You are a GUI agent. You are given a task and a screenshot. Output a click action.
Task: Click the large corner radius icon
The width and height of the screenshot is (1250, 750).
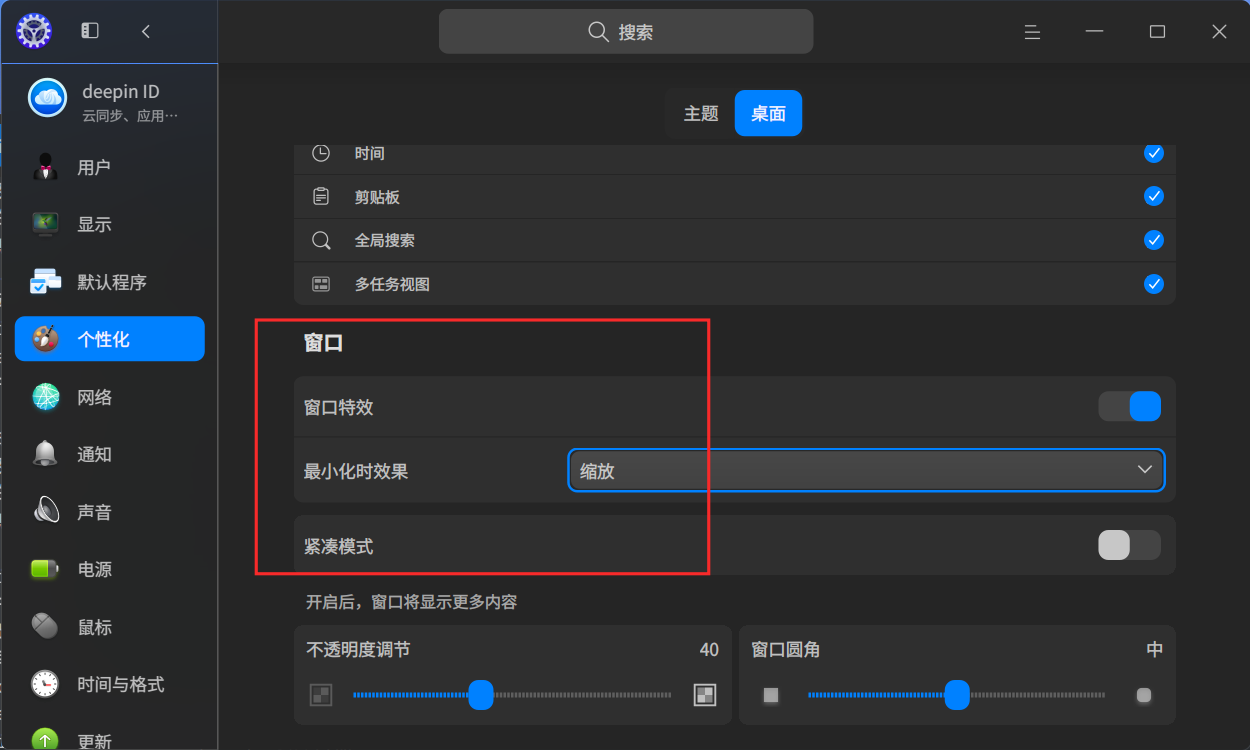[1144, 695]
